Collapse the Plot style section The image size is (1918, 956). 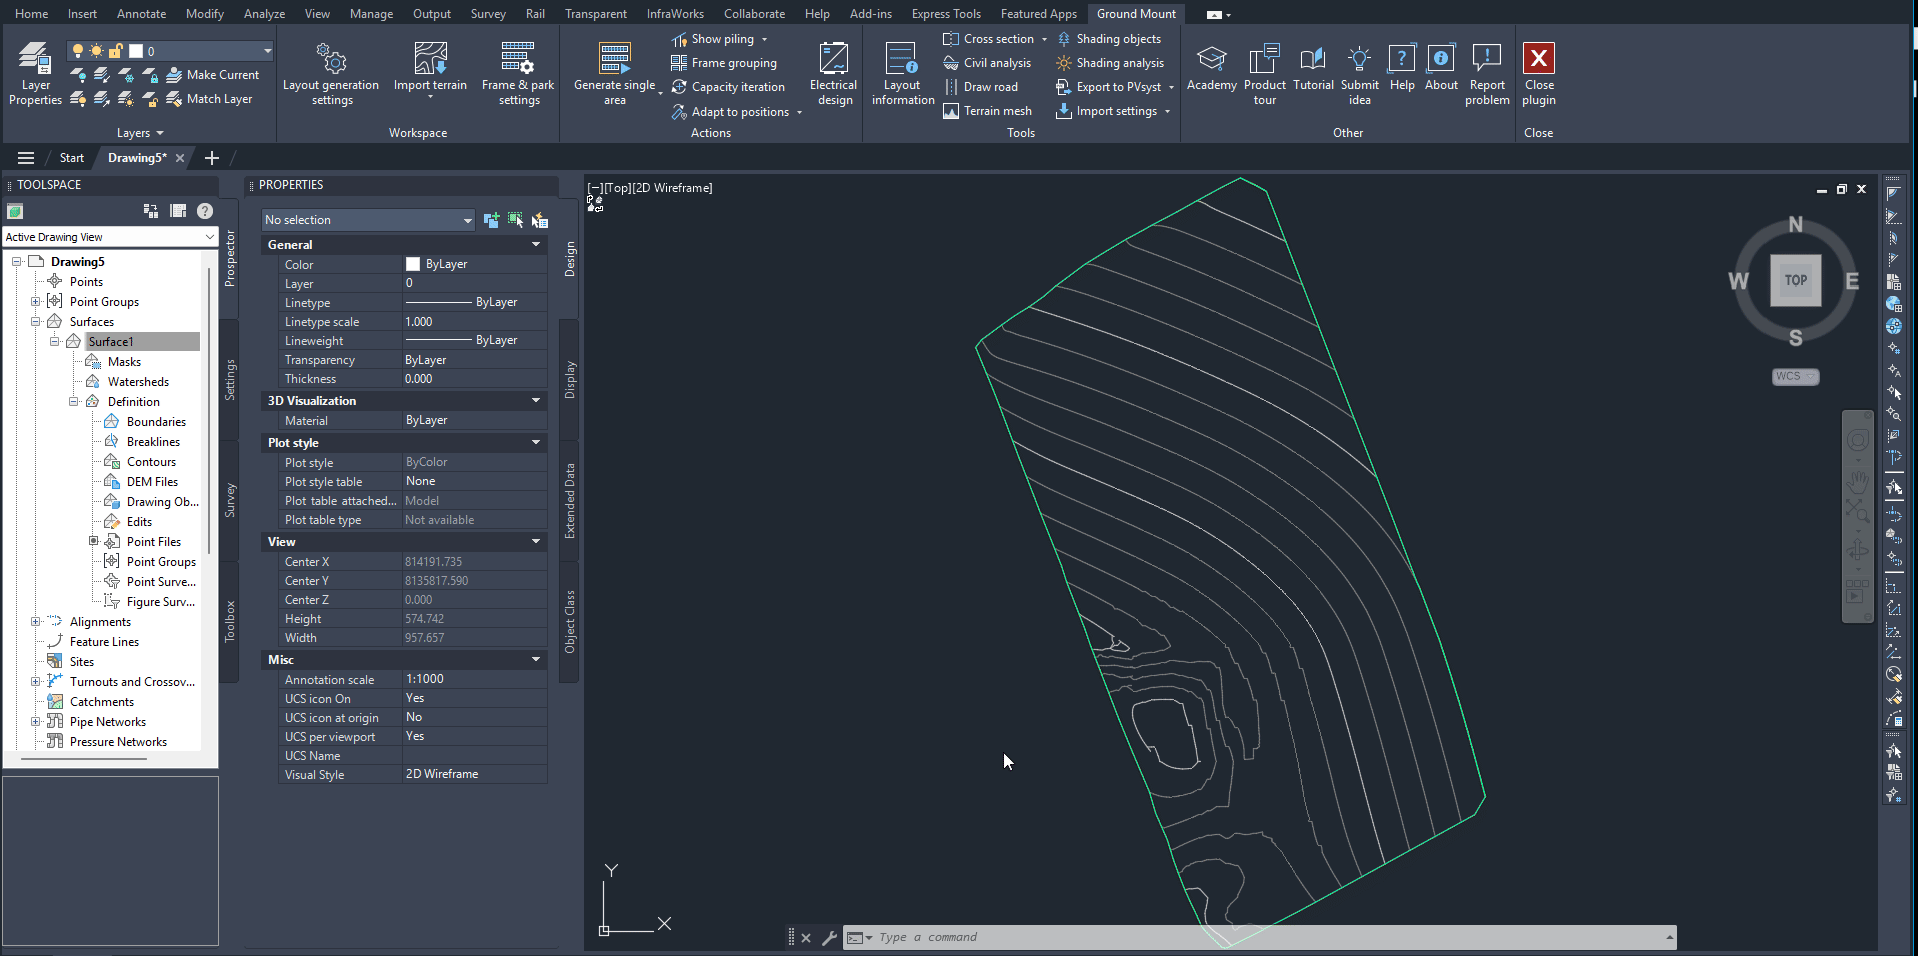(536, 443)
